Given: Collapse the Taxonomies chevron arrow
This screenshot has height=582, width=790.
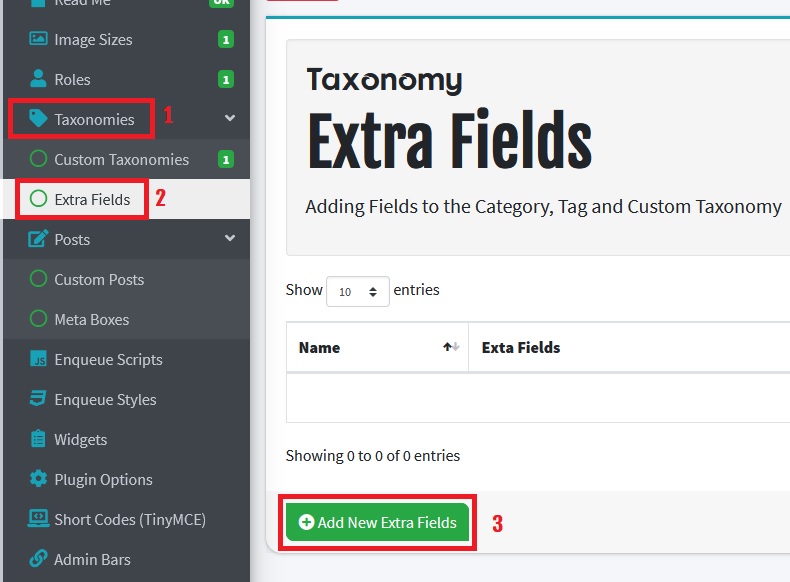Looking at the screenshot, I should (x=230, y=119).
